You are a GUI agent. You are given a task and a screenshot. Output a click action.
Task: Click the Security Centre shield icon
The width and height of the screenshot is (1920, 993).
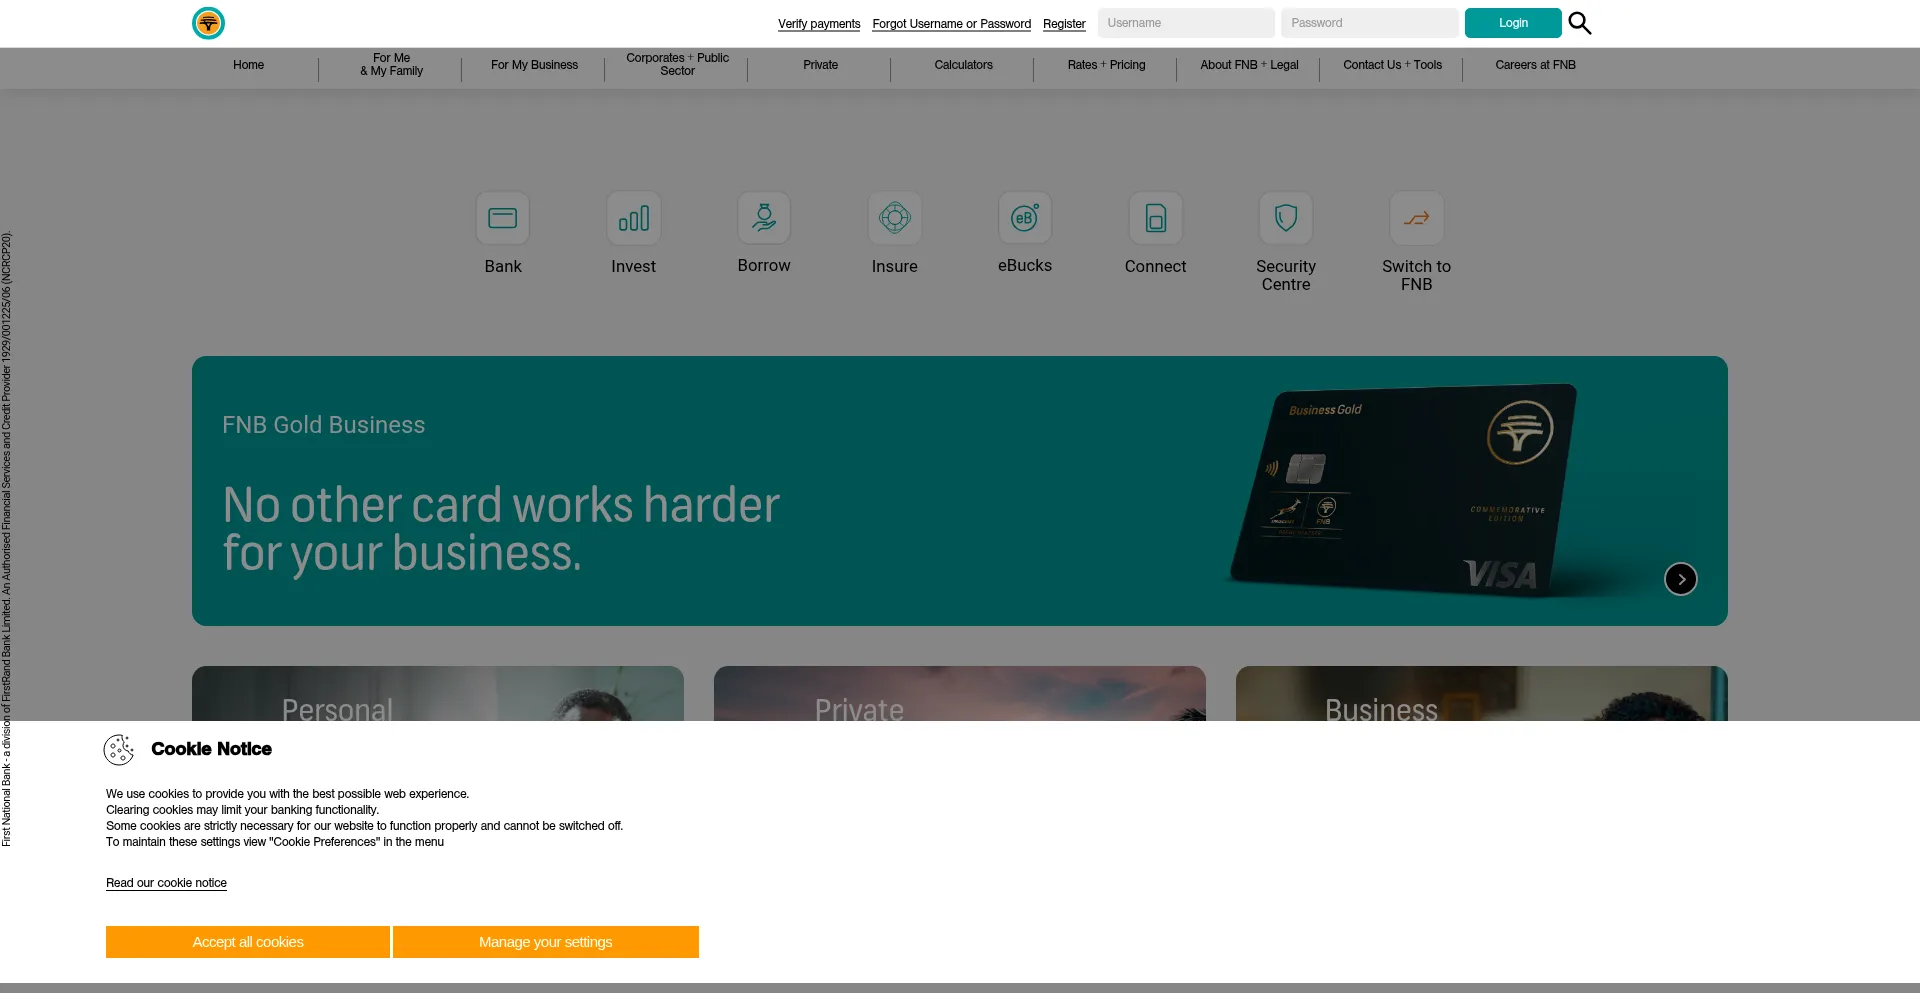point(1286,218)
